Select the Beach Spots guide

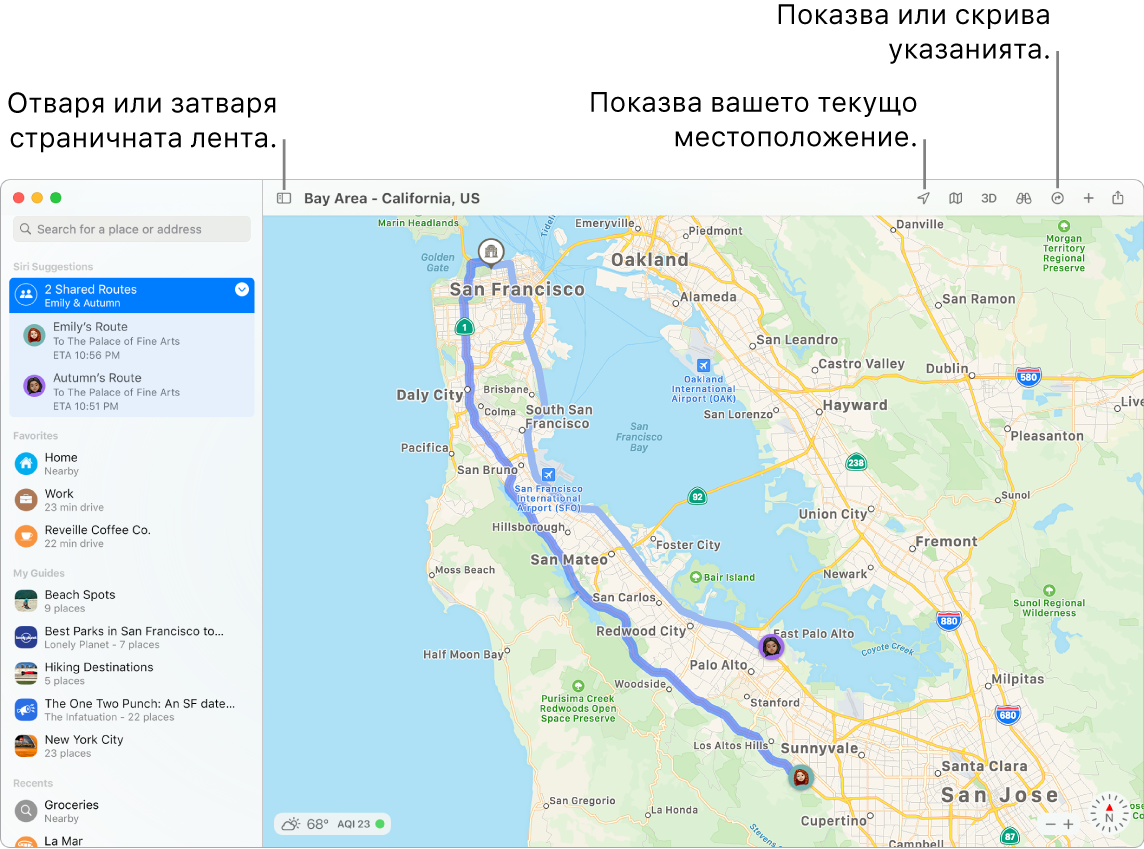(131, 600)
